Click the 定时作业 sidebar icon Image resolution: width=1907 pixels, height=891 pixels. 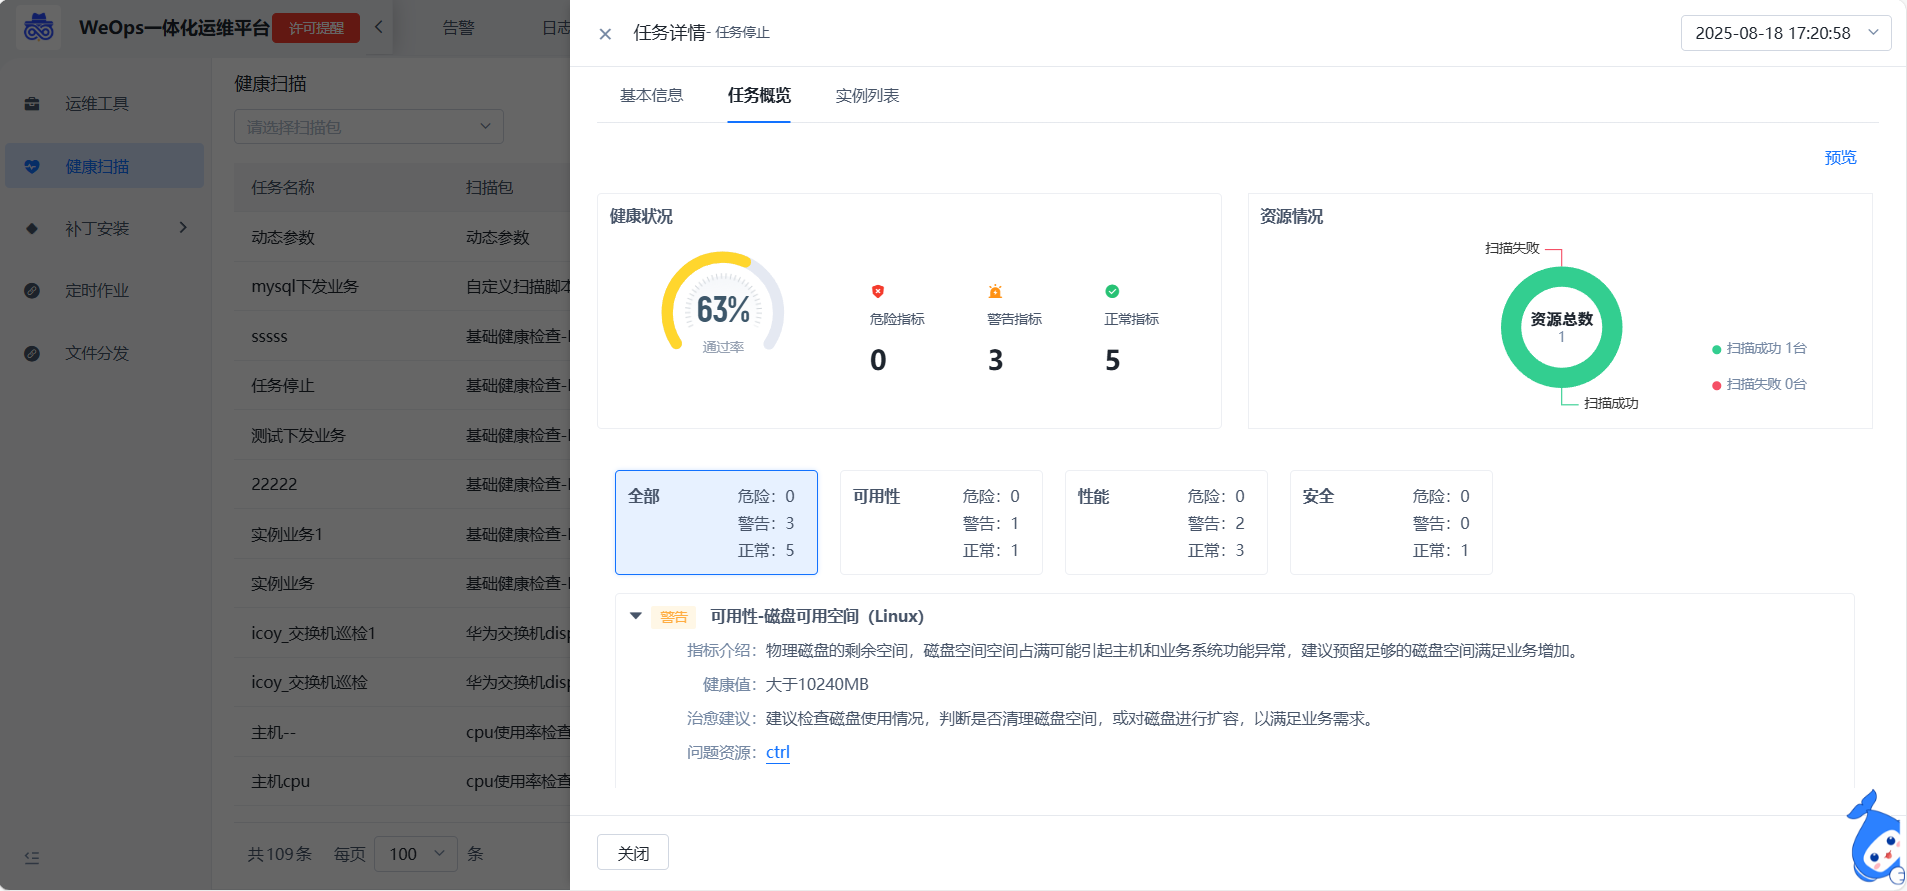coord(32,291)
